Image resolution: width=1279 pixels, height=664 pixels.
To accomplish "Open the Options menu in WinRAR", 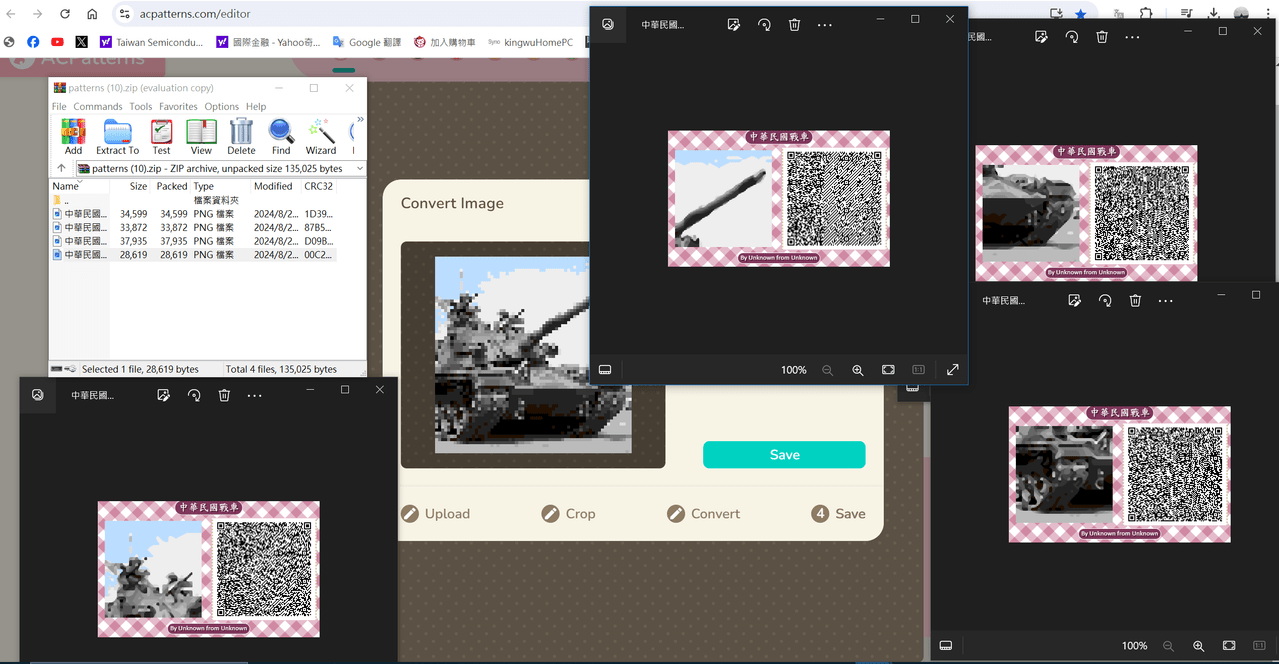I will pyautogui.click(x=221, y=106).
